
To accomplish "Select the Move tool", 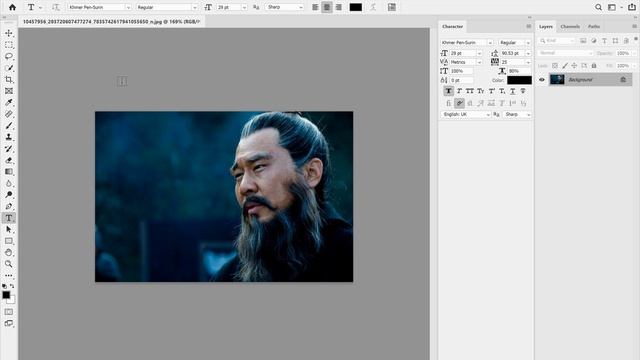I will [9, 33].
